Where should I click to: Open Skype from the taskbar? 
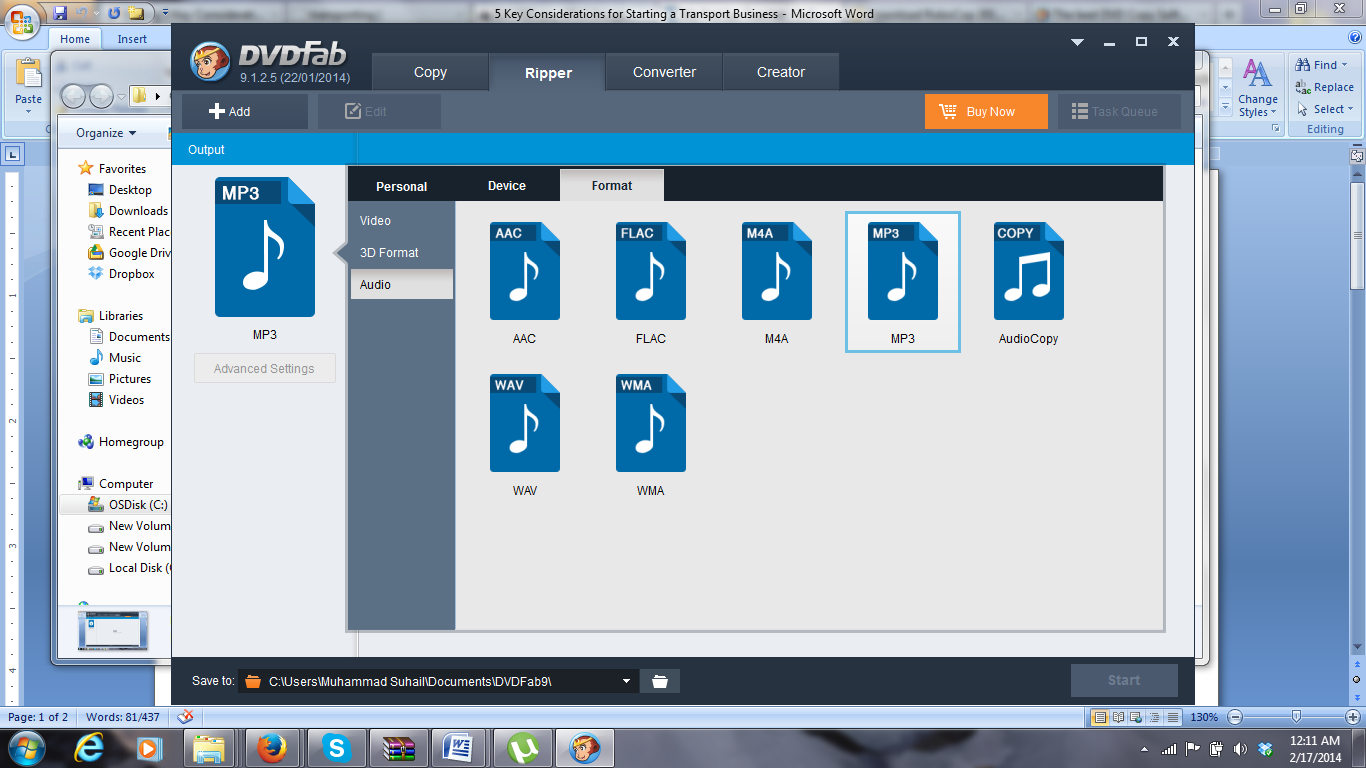tap(337, 748)
